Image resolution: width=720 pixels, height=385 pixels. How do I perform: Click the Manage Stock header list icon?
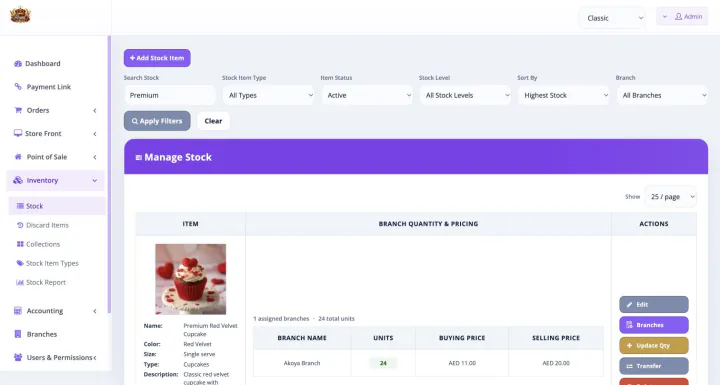point(139,158)
